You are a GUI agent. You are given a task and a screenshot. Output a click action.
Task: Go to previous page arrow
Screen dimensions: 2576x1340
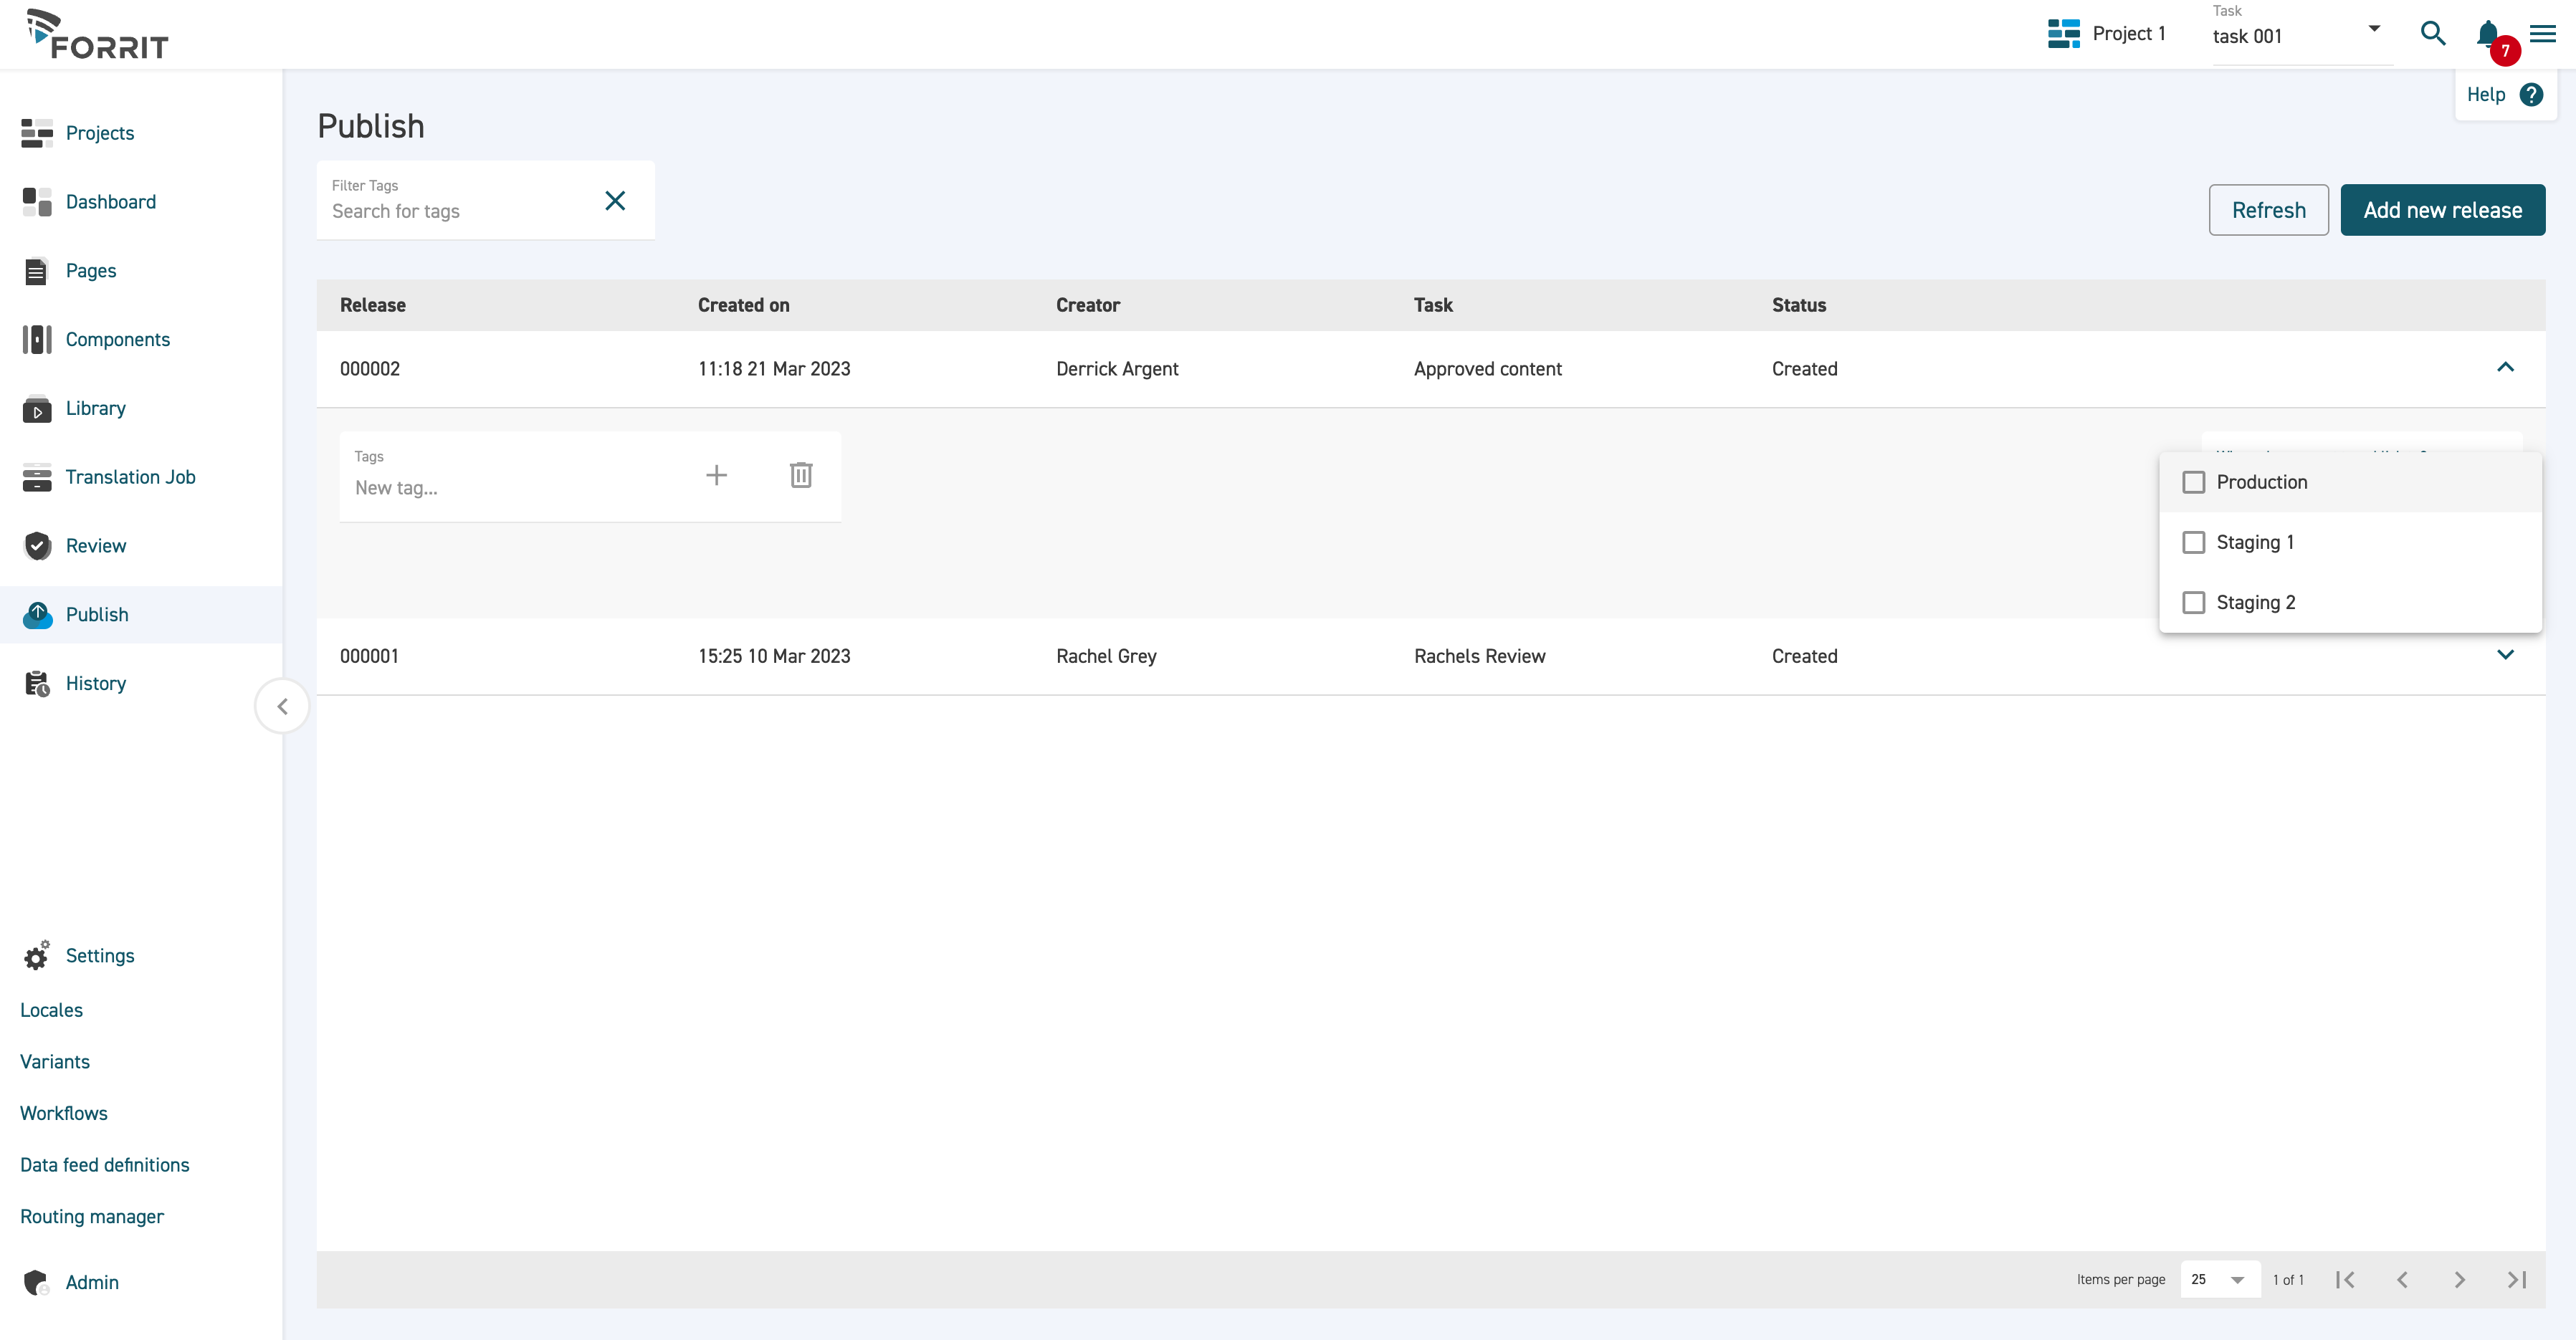[2402, 1280]
